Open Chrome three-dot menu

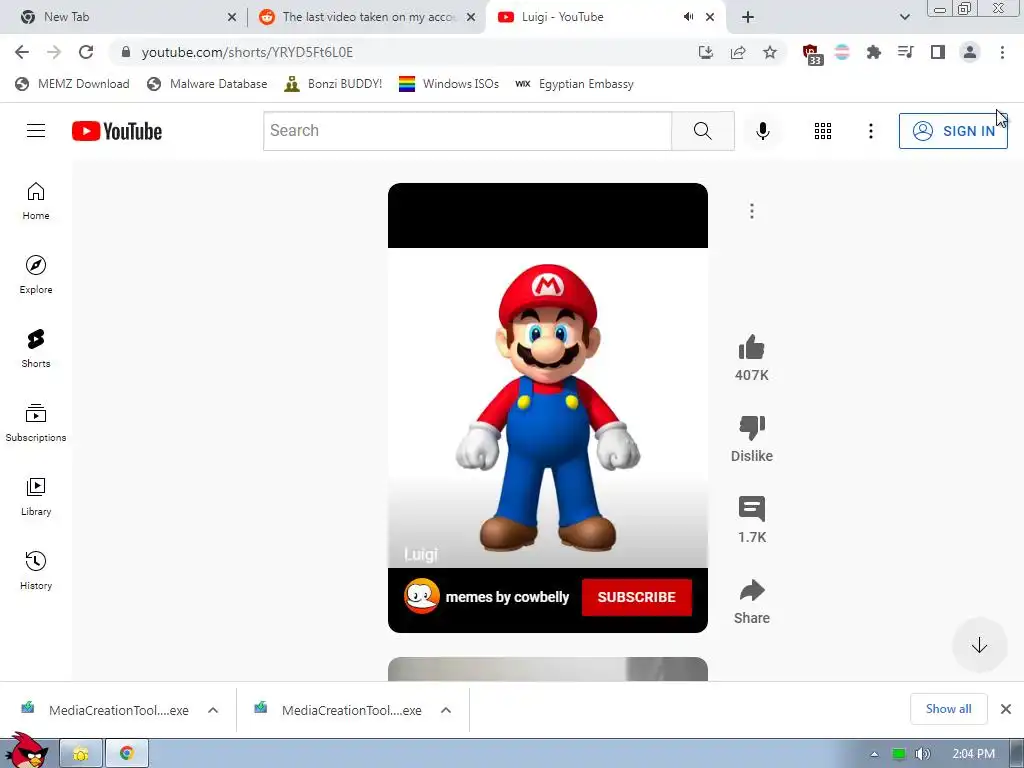[1002, 52]
